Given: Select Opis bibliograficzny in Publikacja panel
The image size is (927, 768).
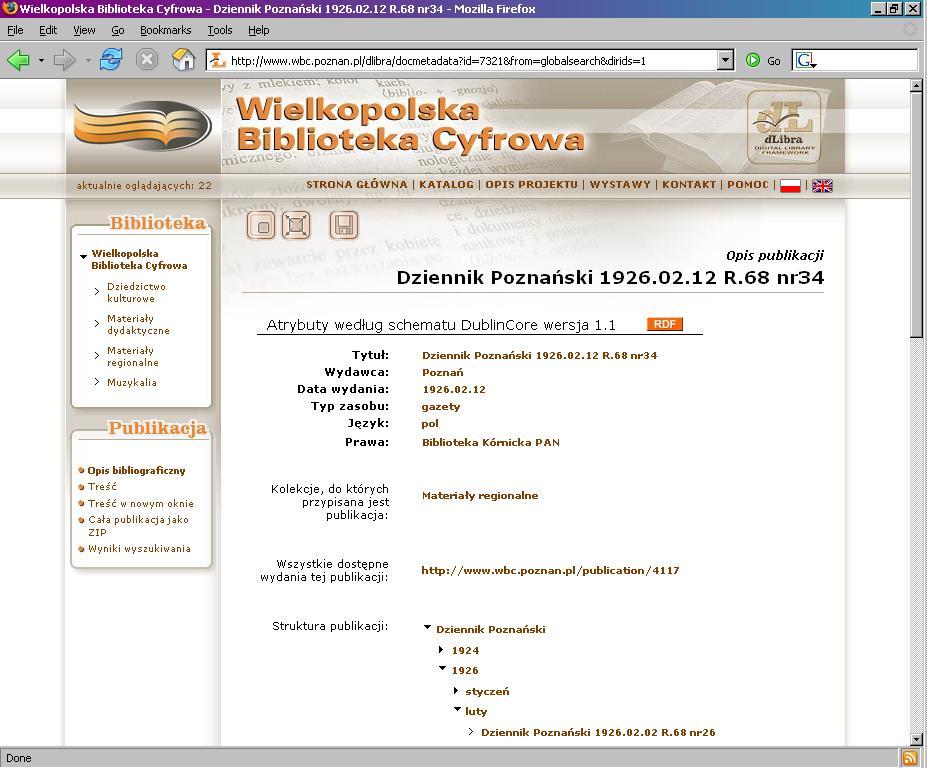Looking at the screenshot, I should point(137,471).
